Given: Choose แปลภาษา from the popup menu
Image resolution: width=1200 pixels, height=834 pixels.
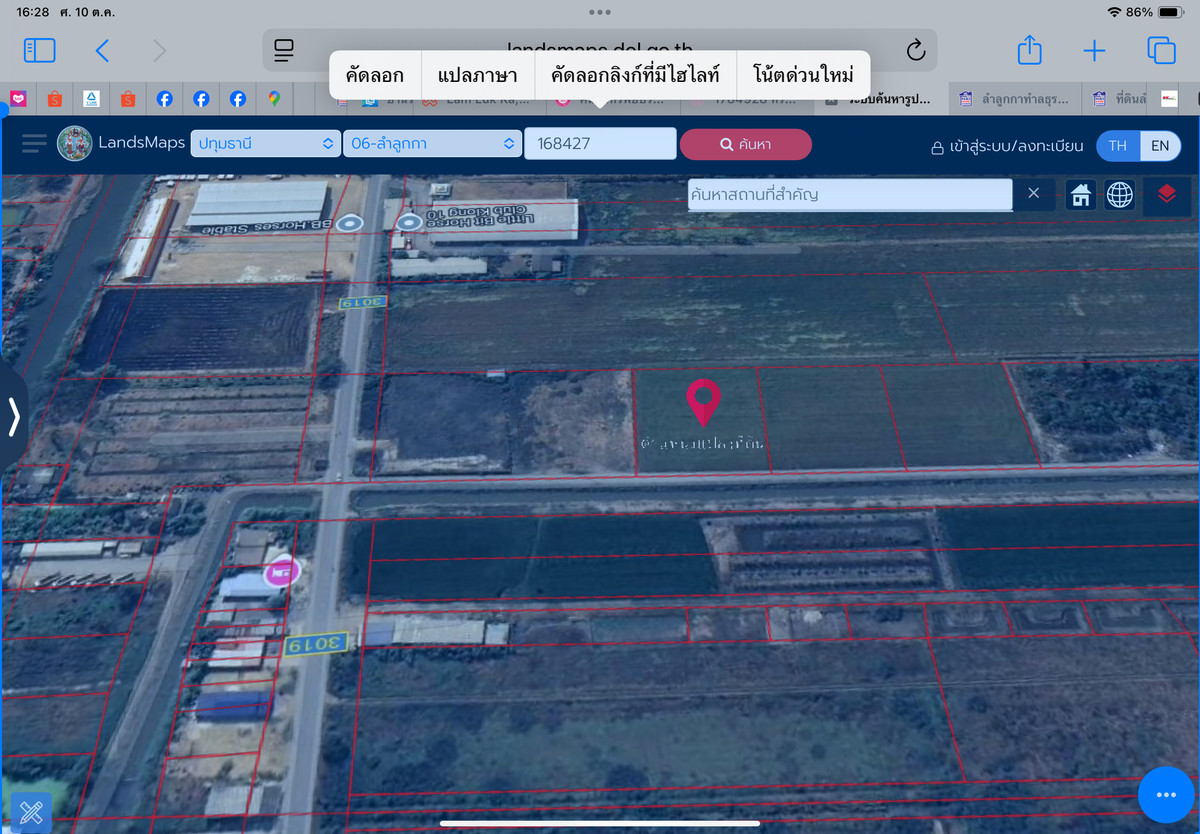Looking at the screenshot, I should pos(477,76).
